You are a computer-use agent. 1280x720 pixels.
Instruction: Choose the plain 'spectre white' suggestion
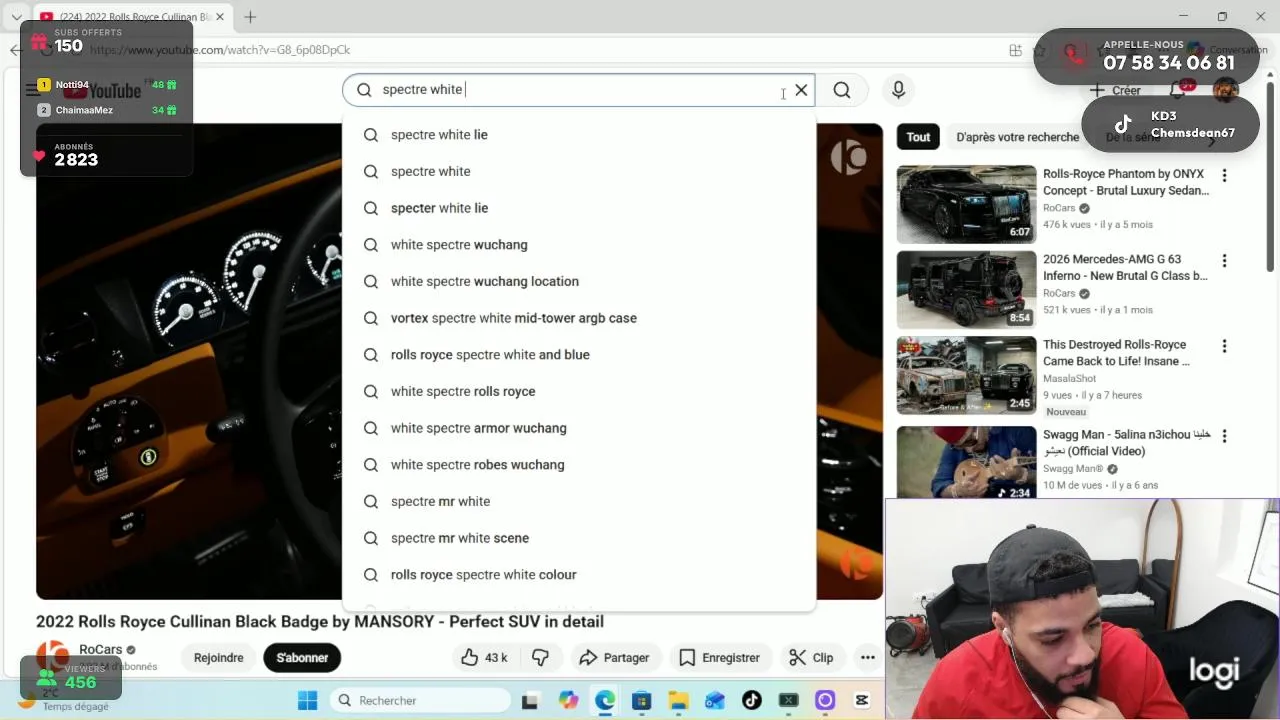[579, 171]
